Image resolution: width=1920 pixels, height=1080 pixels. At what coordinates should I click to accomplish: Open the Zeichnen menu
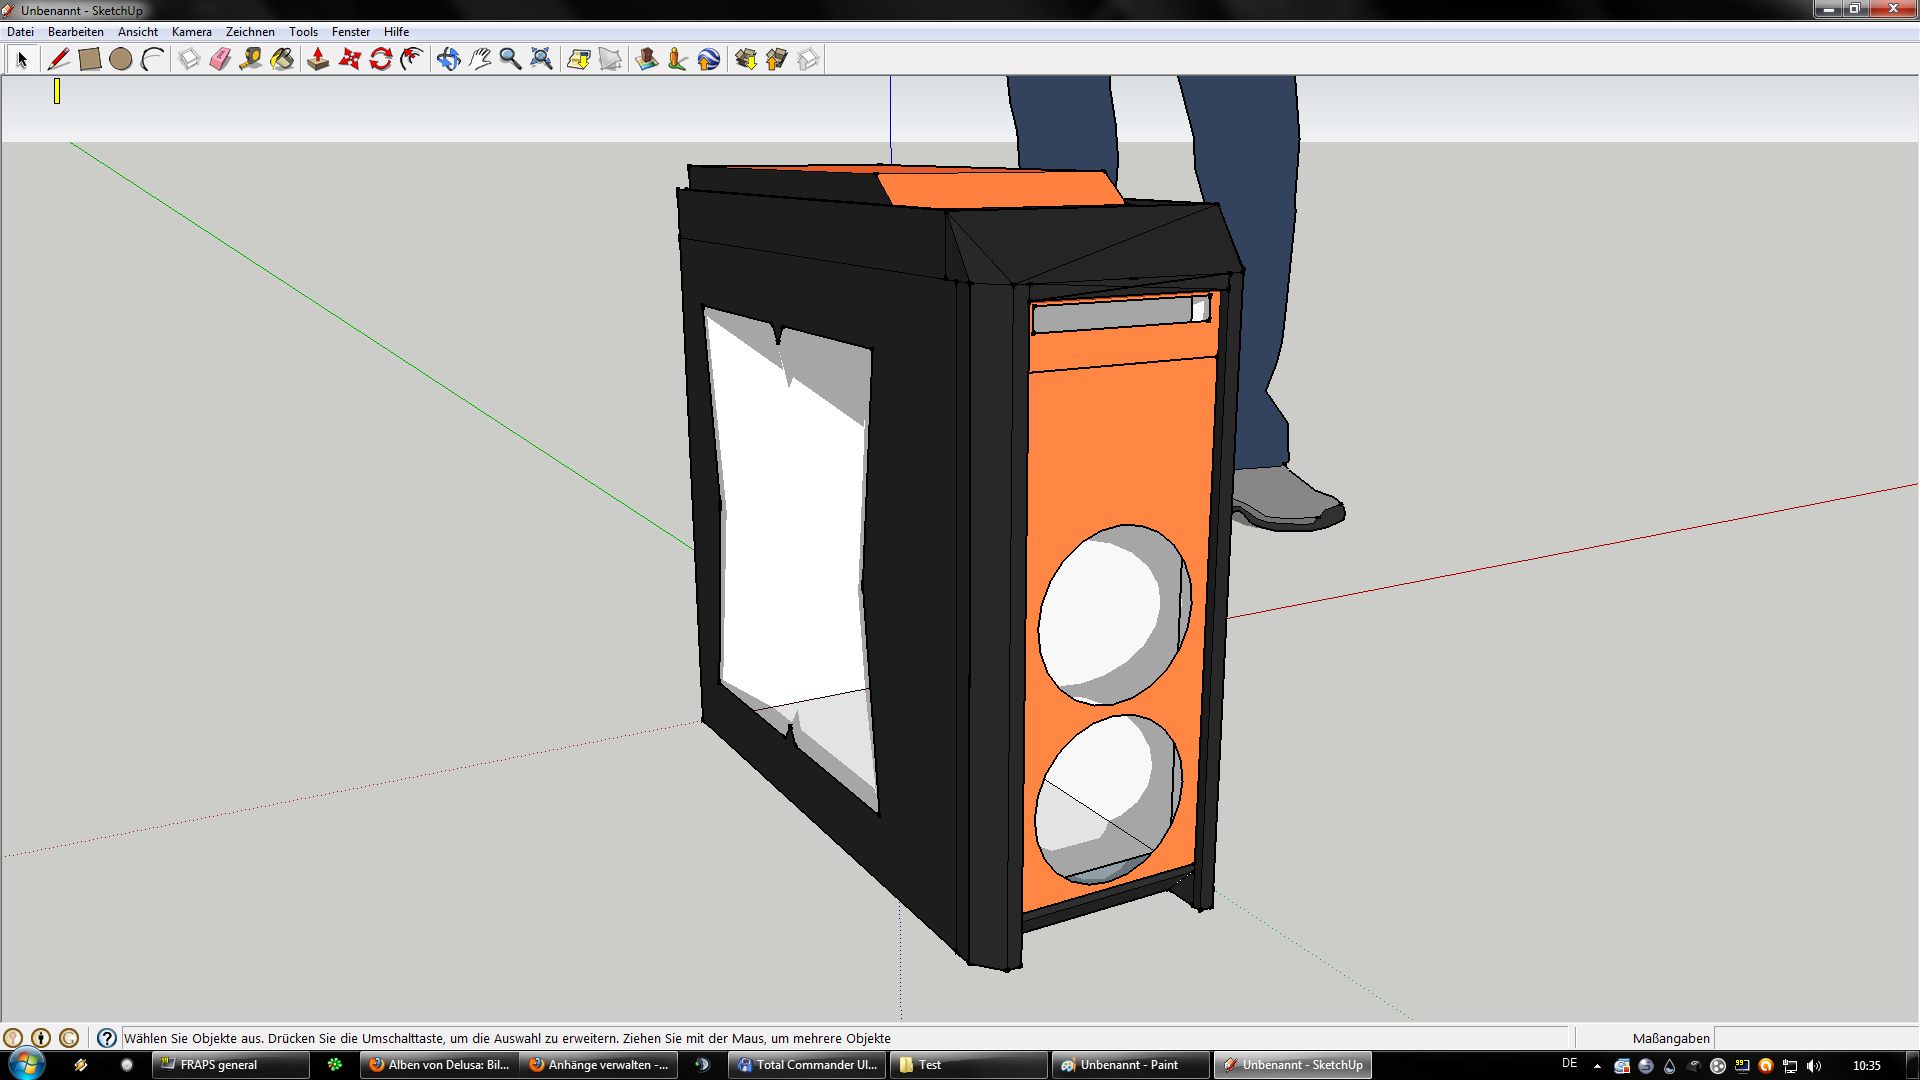click(250, 32)
